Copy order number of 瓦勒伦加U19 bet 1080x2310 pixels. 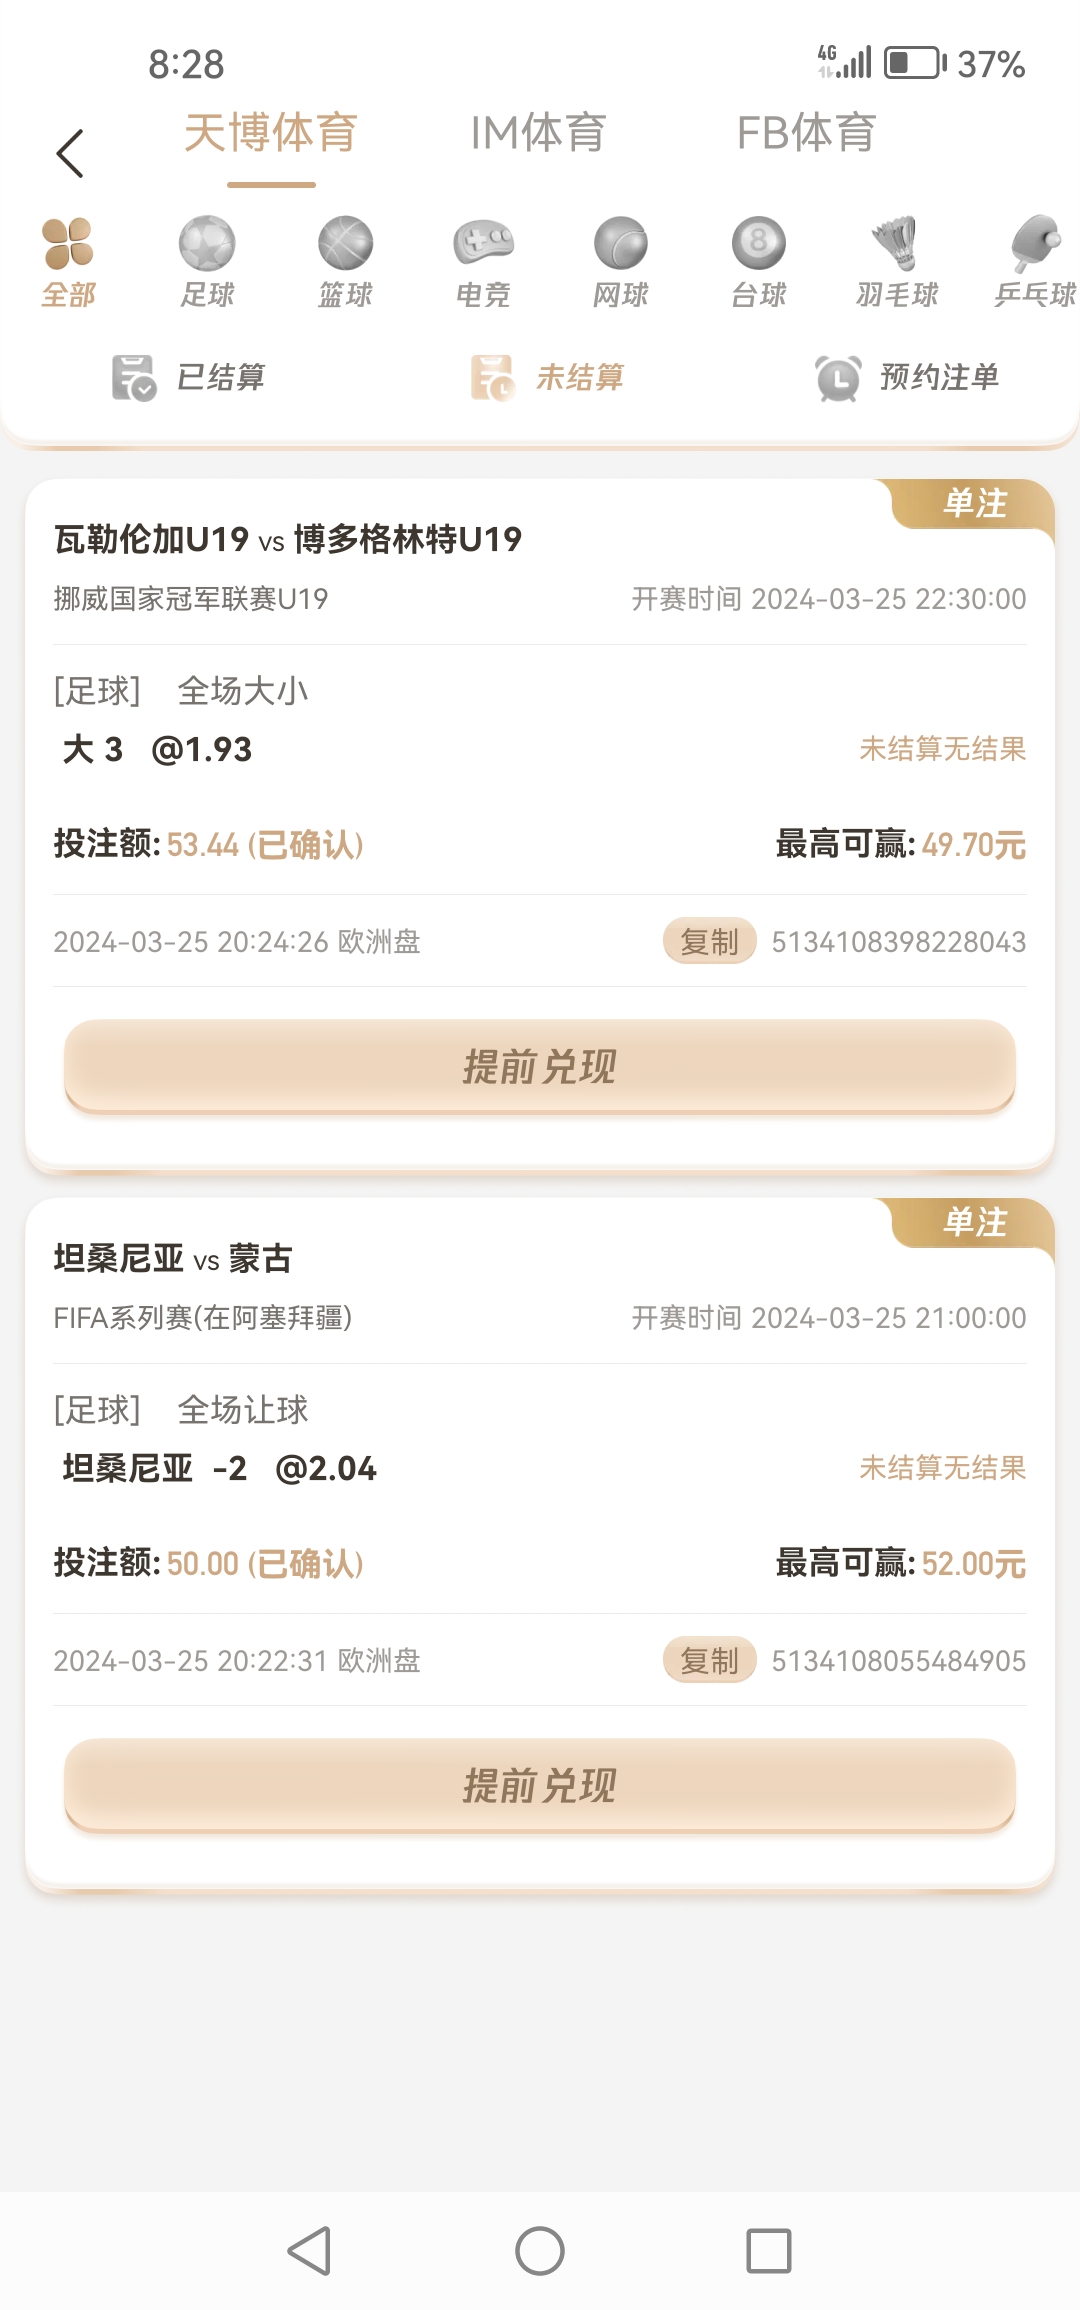tap(709, 942)
